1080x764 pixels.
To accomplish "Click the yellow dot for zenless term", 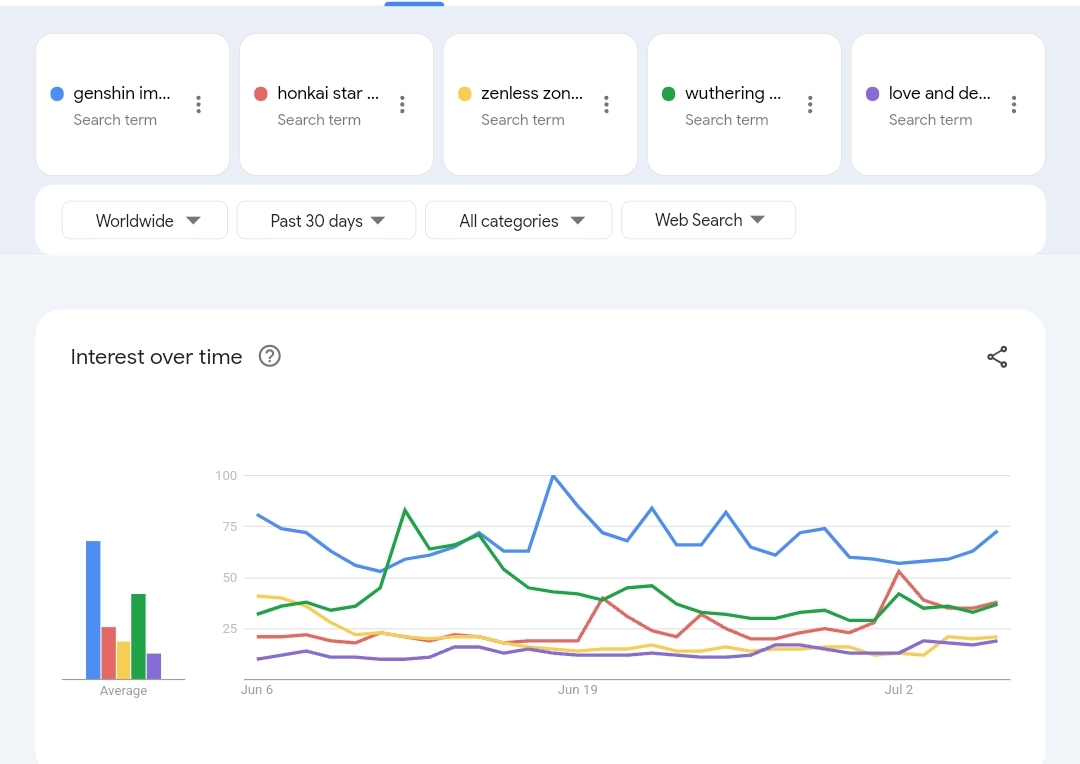I will pyautogui.click(x=465, y=94).
